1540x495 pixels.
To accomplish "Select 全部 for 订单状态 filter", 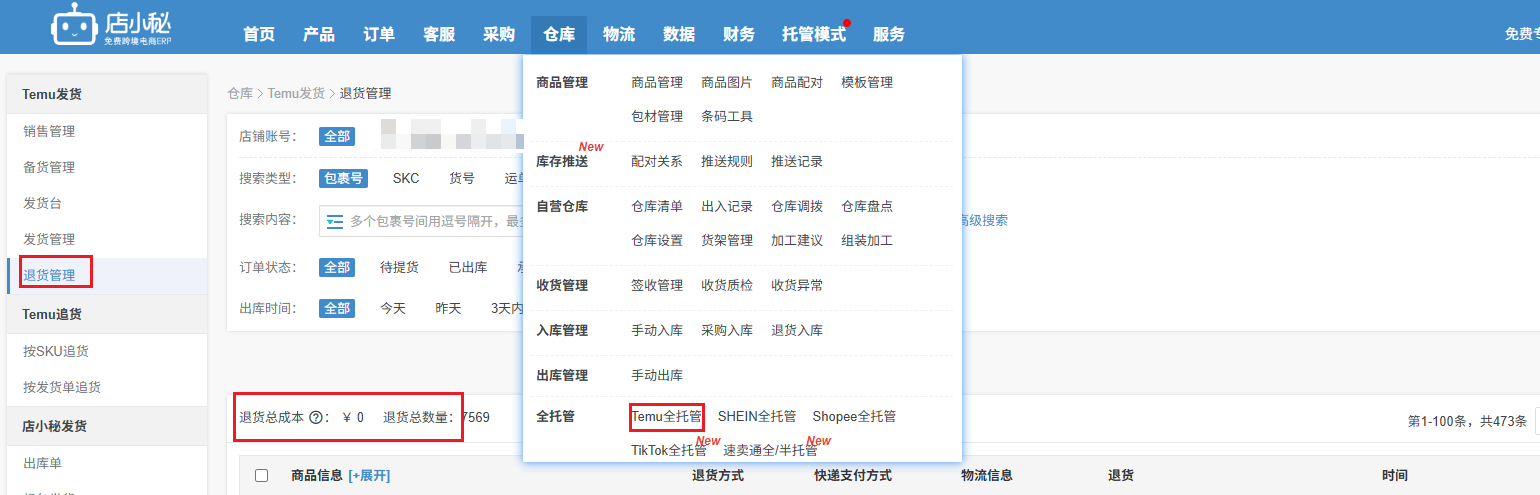I will tap(337, 267).
